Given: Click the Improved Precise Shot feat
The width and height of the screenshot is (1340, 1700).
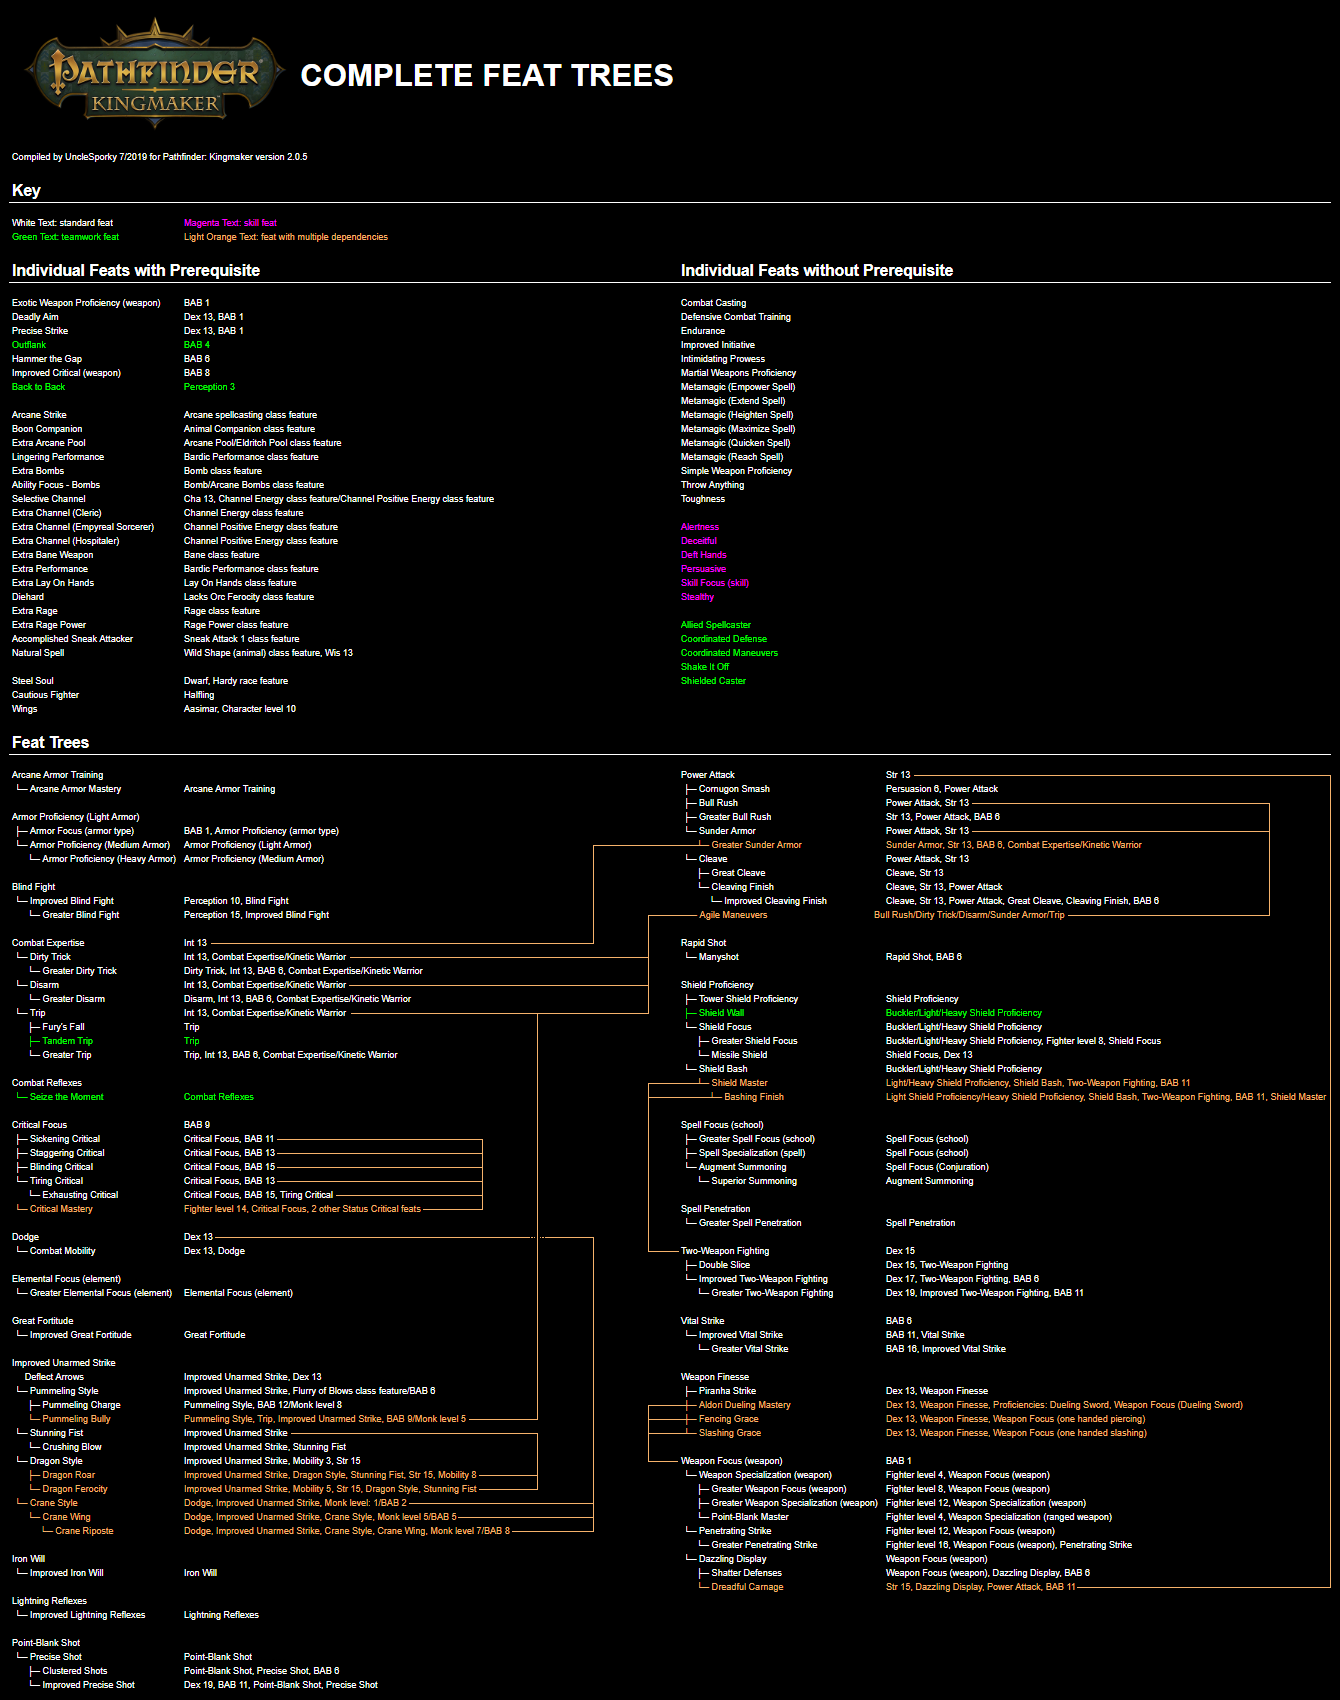Looking at the screenshot, I should pyautogui.click(x=88, y=1685).
